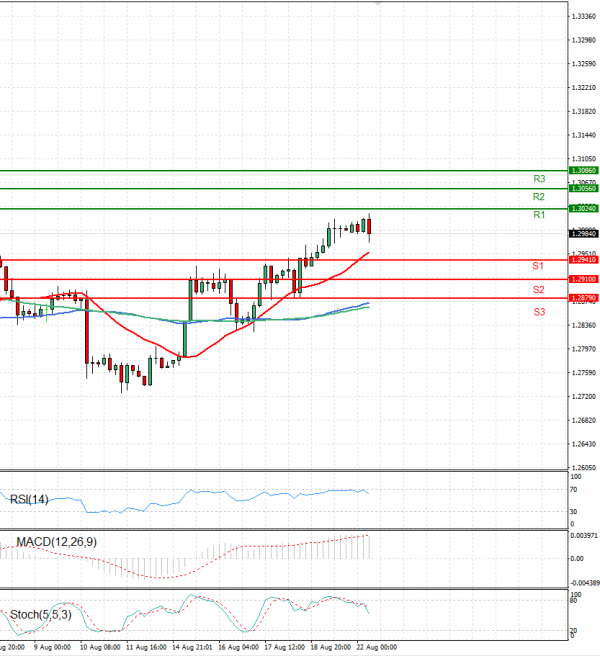600x656 pixels.
Task: Click the RSI scale value 30
Action: [x=574, y=512]
